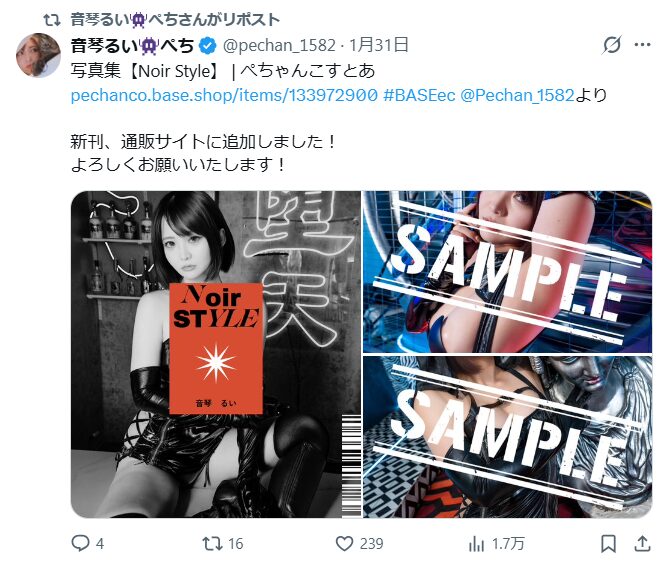667x565 pixels.
Task: Open the @Pechan_1582 mention link
Action: coord(517,95)
